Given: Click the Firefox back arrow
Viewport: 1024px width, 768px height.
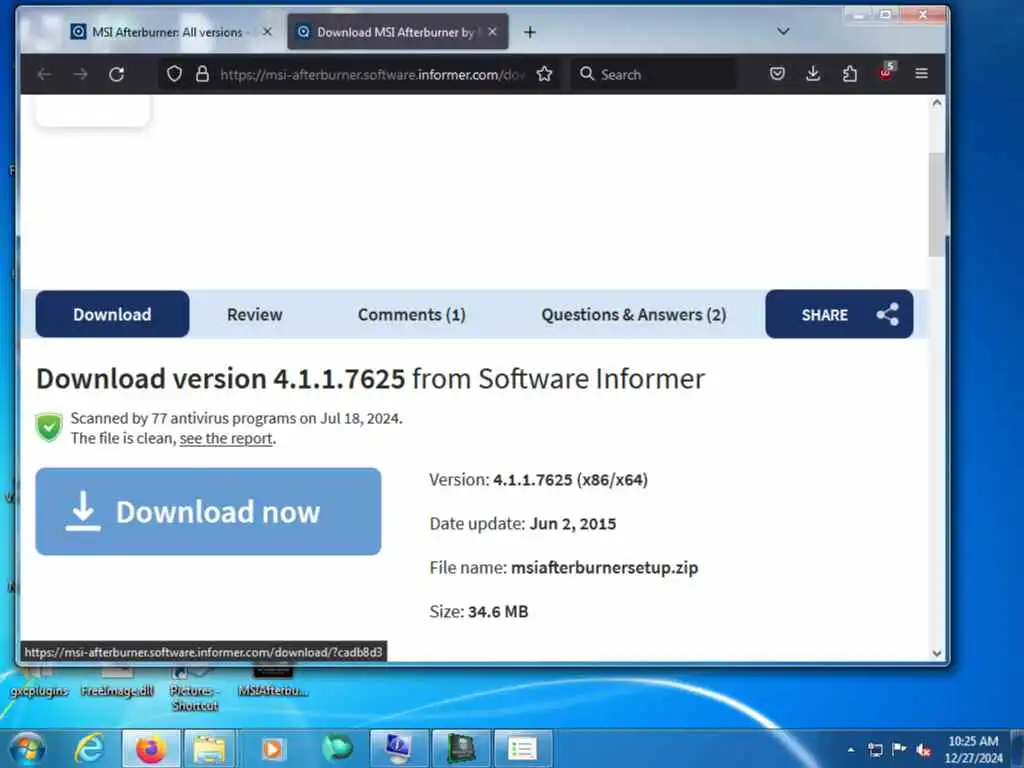Looking at the screenshot, I should coord(44,74).
